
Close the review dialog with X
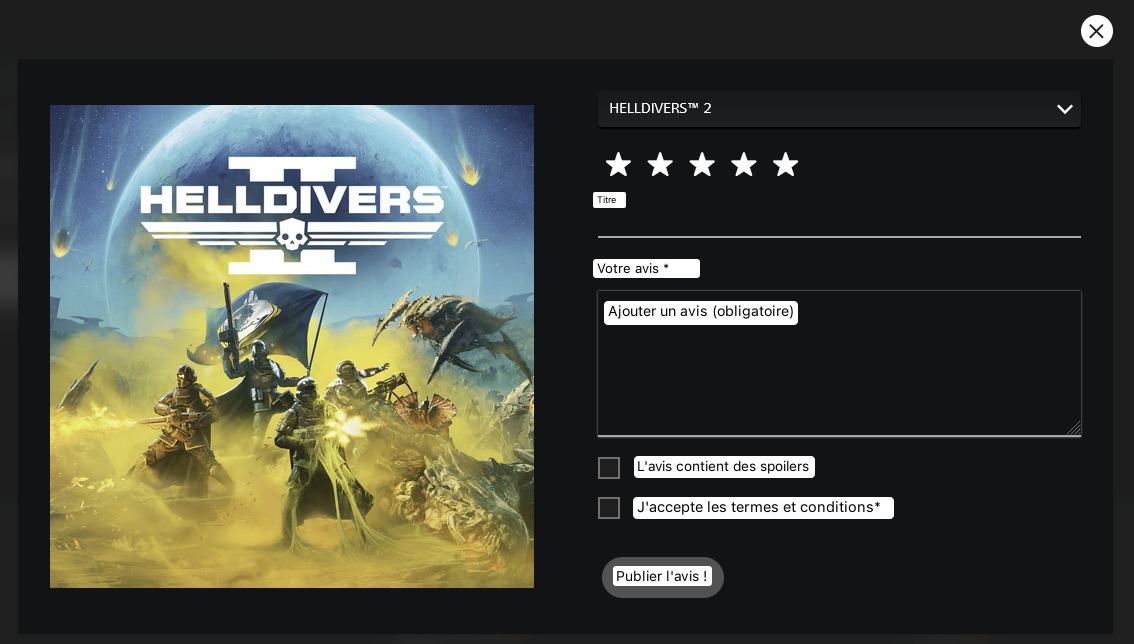tap(1096, 31)
